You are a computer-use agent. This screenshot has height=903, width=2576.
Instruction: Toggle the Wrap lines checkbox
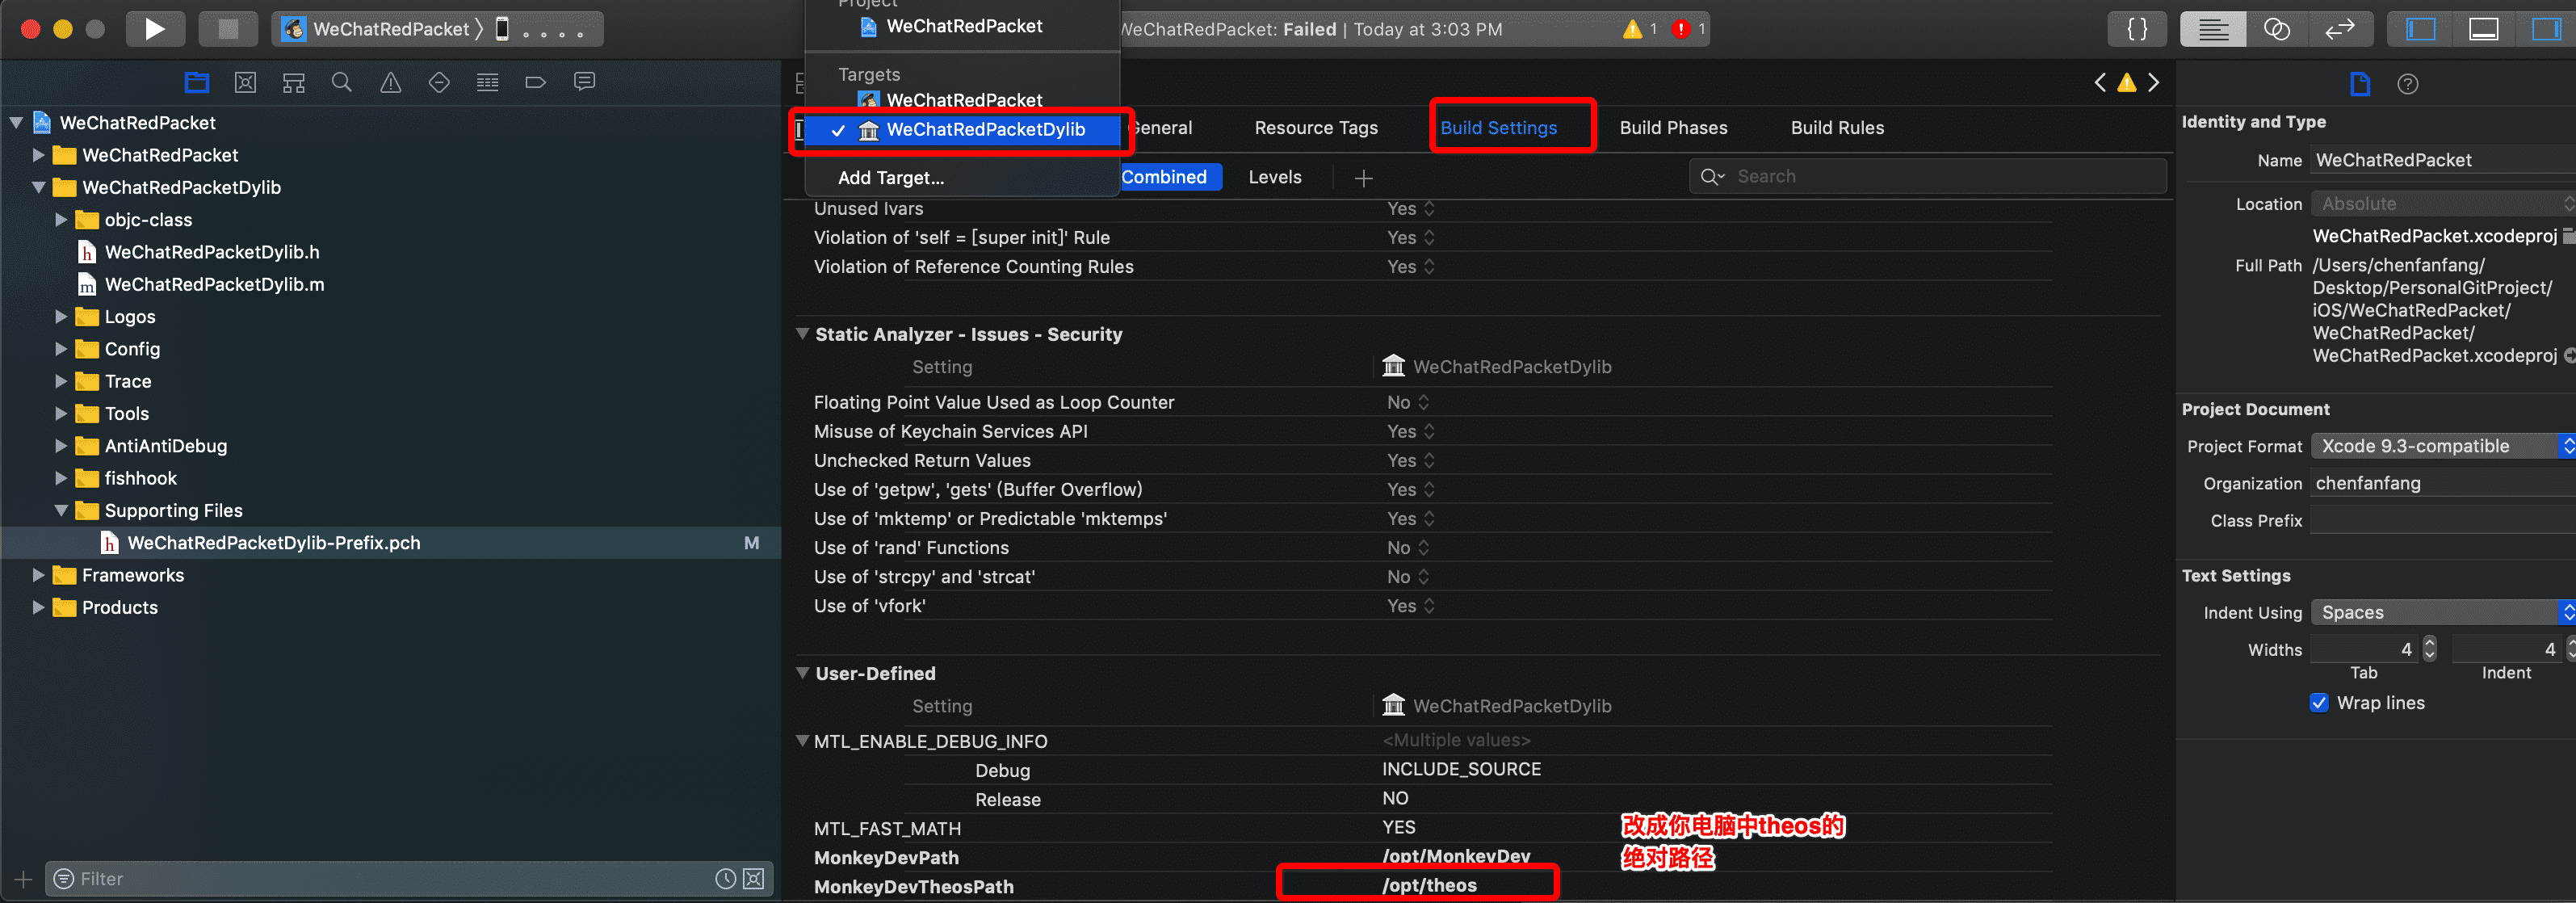coord(2319,703)
